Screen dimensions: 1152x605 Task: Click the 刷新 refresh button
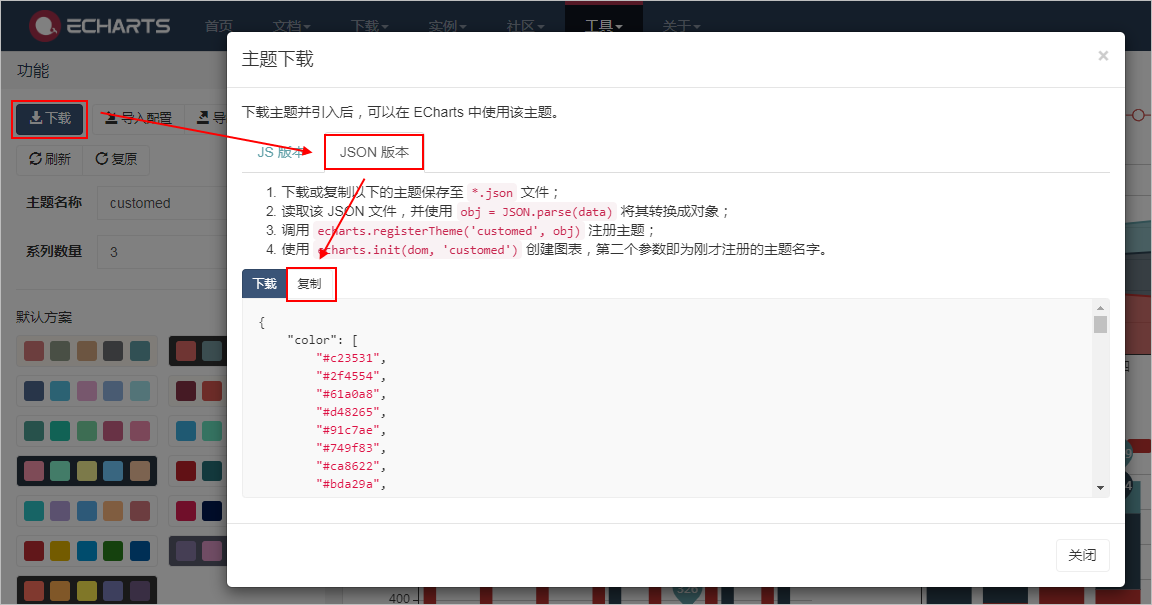pos(50,160)
